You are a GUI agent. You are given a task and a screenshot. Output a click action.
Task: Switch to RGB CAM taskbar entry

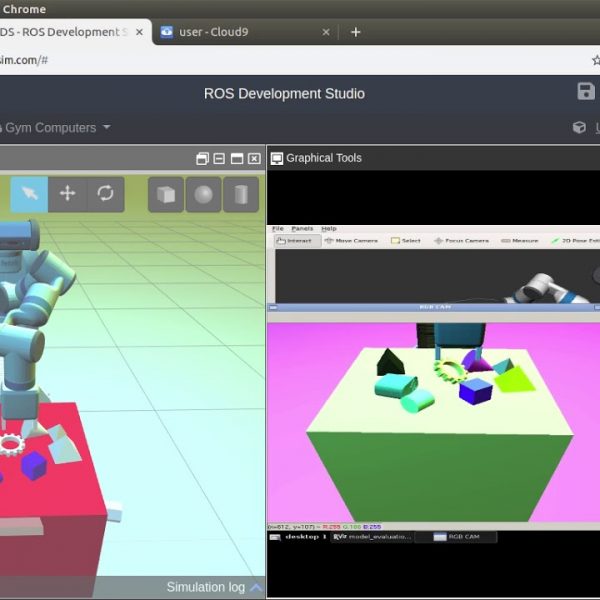456,537
